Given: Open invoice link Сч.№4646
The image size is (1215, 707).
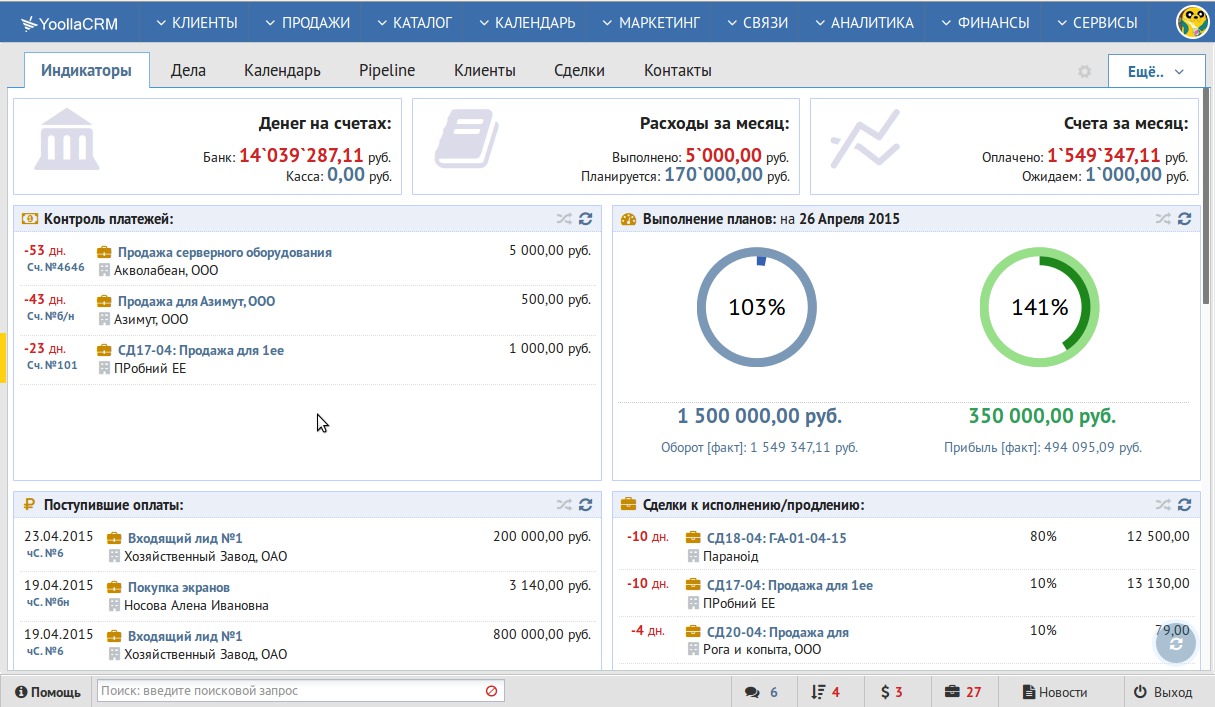Looking at the screenshot, I should click(x=56, y=268).
